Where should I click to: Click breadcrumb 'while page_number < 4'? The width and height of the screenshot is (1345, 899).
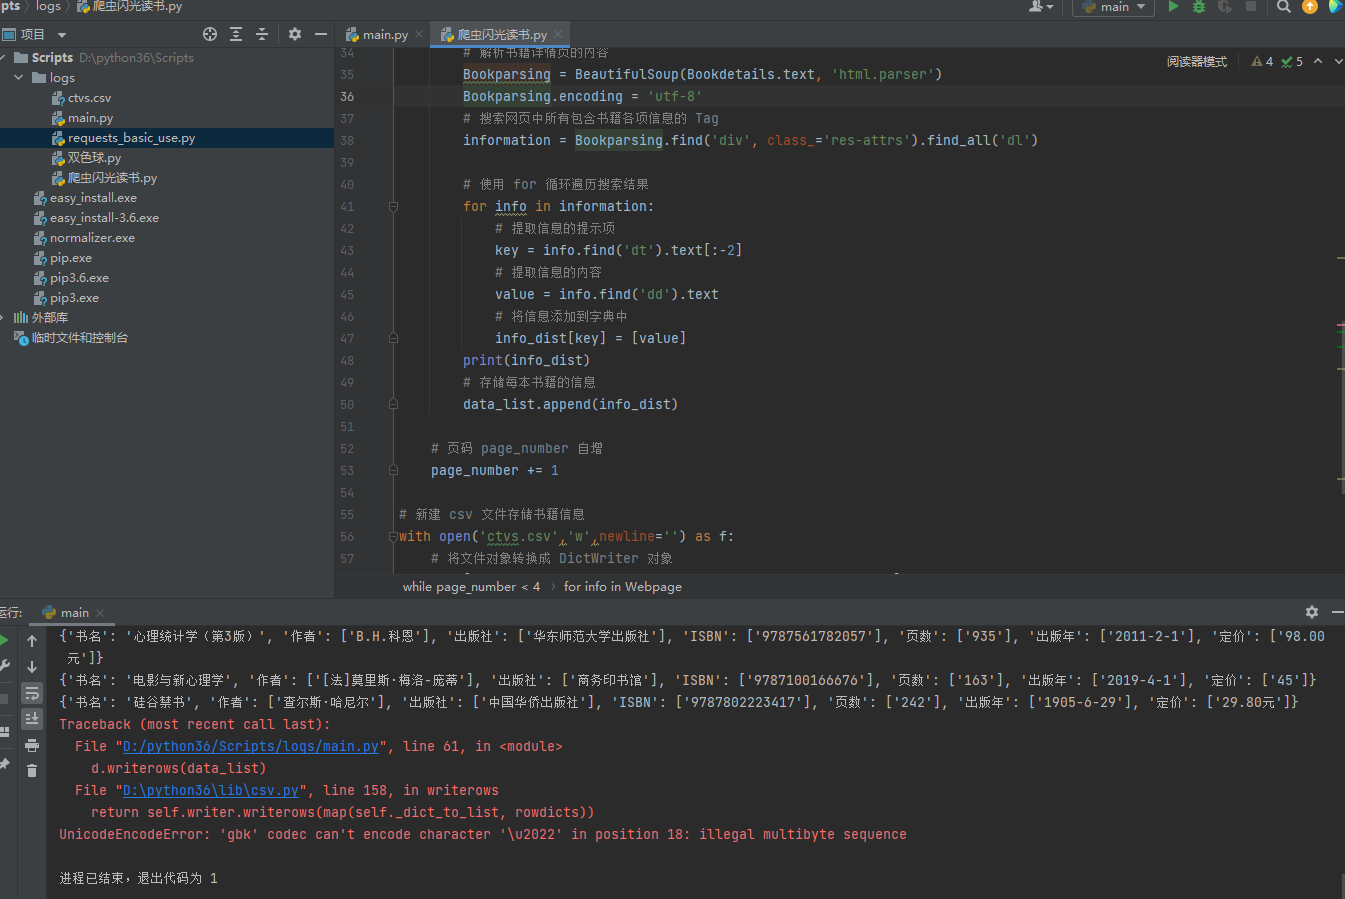point(471,586)
